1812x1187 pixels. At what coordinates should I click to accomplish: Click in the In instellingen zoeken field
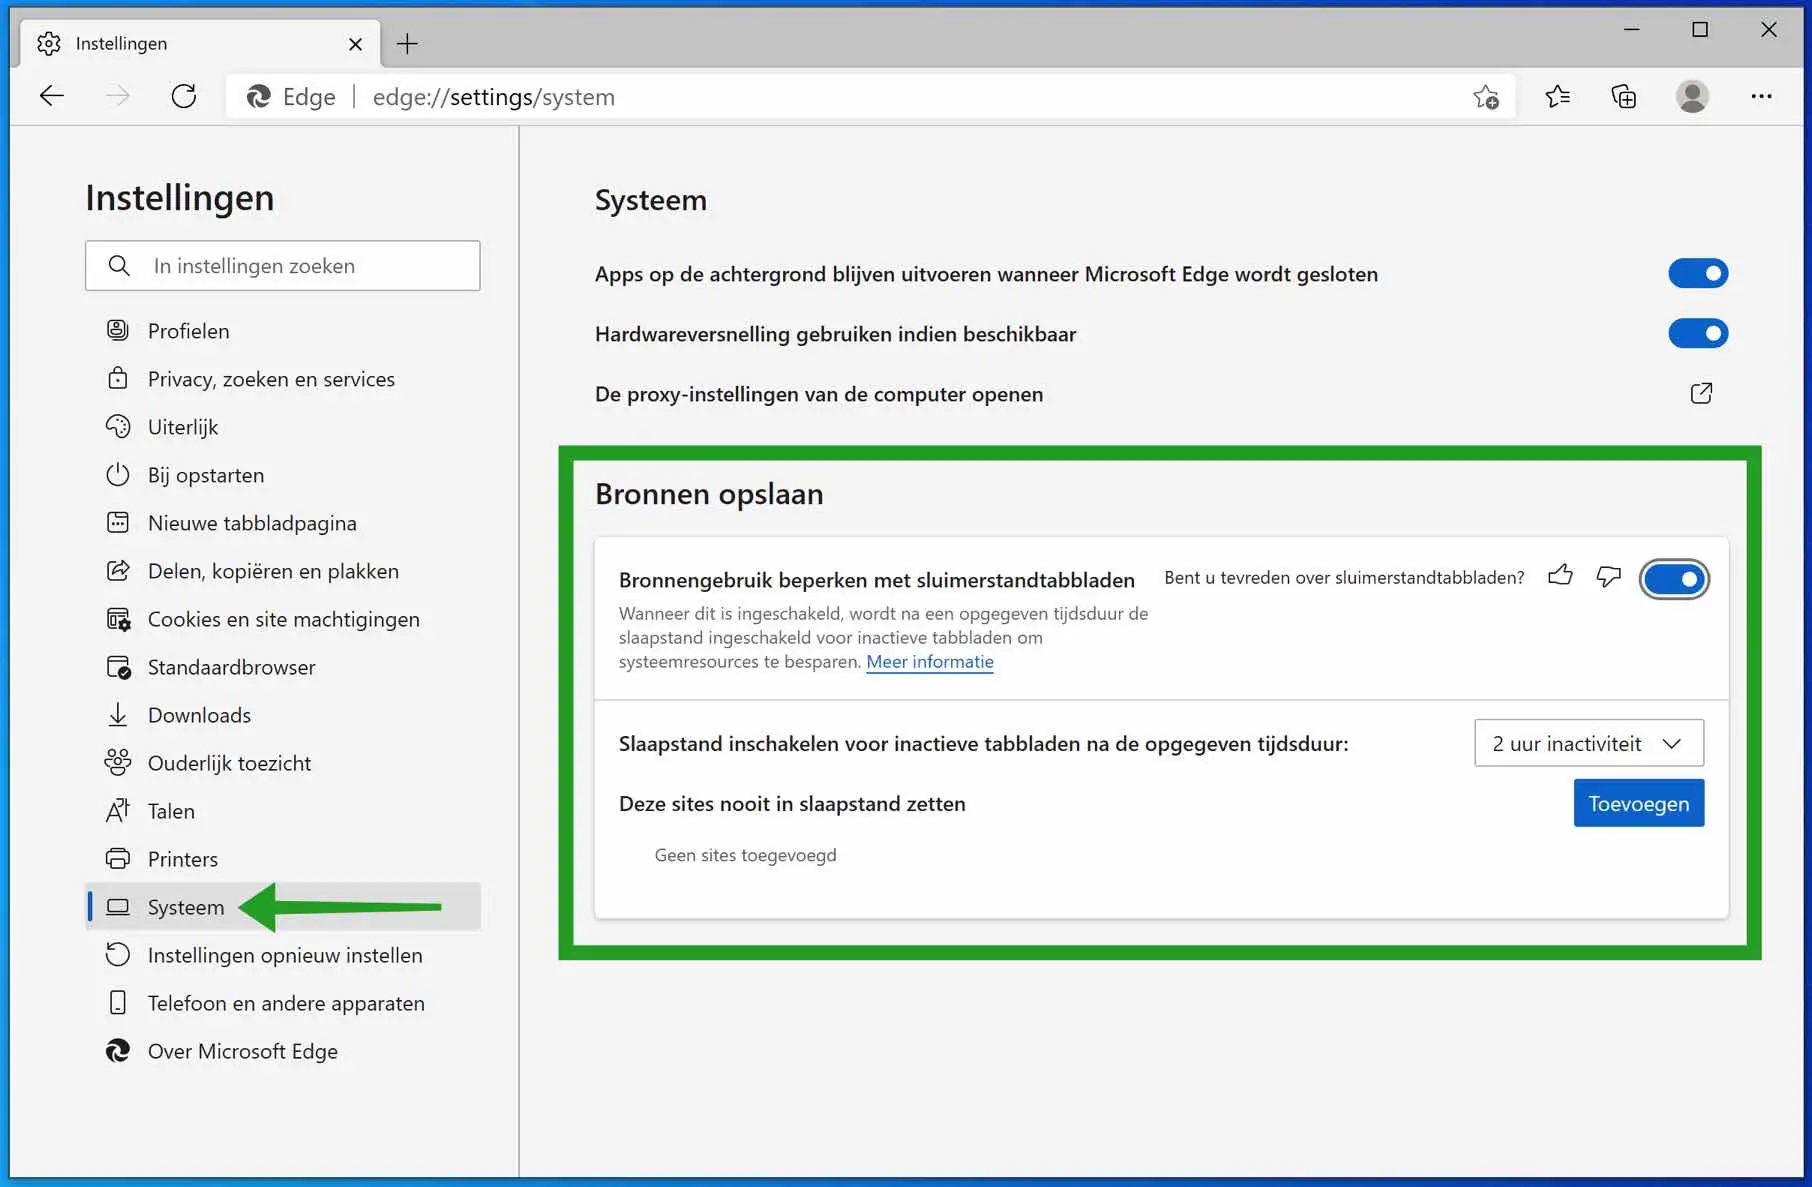[x=283, y=265]
